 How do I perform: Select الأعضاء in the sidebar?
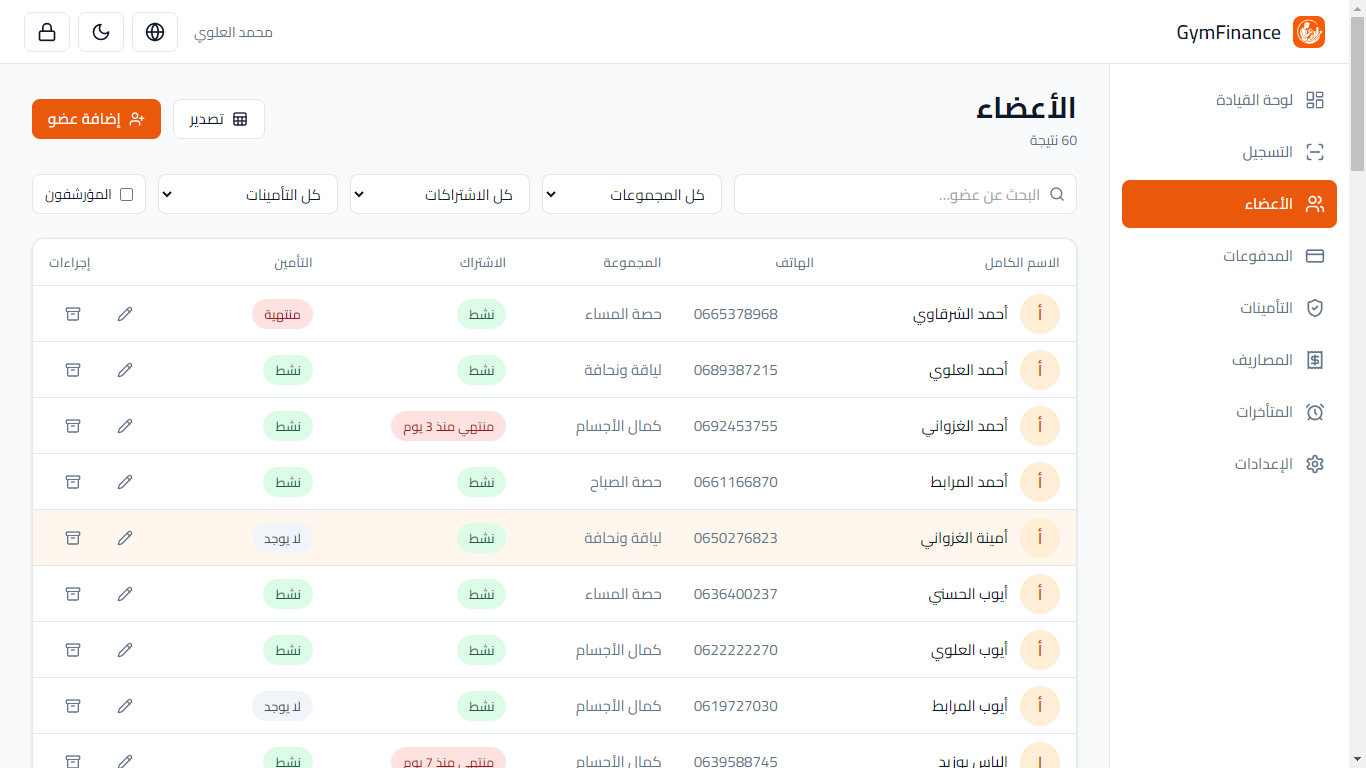point(1229,204)
